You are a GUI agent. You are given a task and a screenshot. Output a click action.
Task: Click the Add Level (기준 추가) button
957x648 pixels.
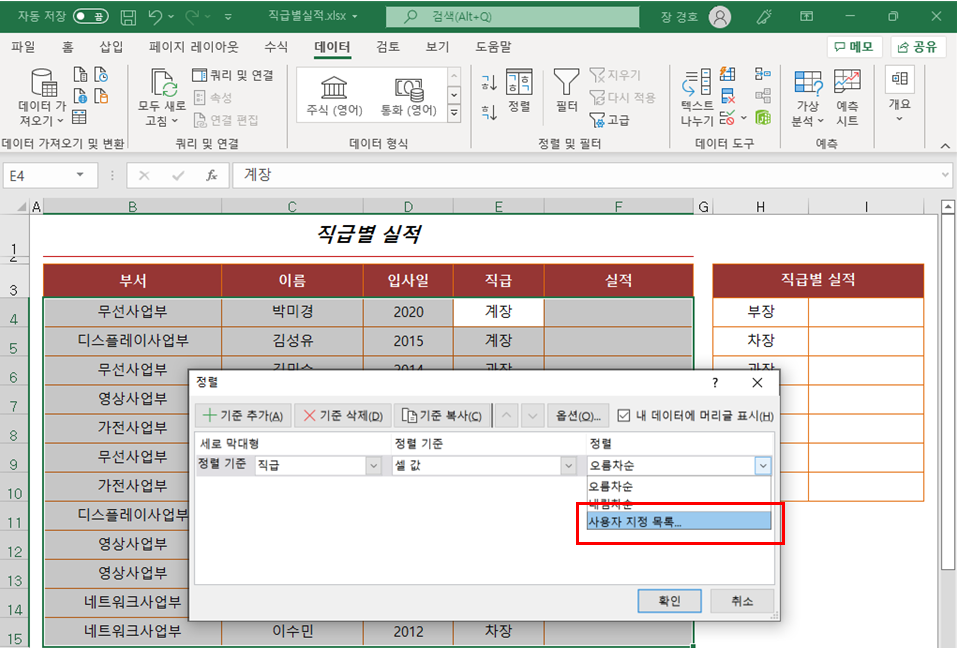[x=243, y=416]
